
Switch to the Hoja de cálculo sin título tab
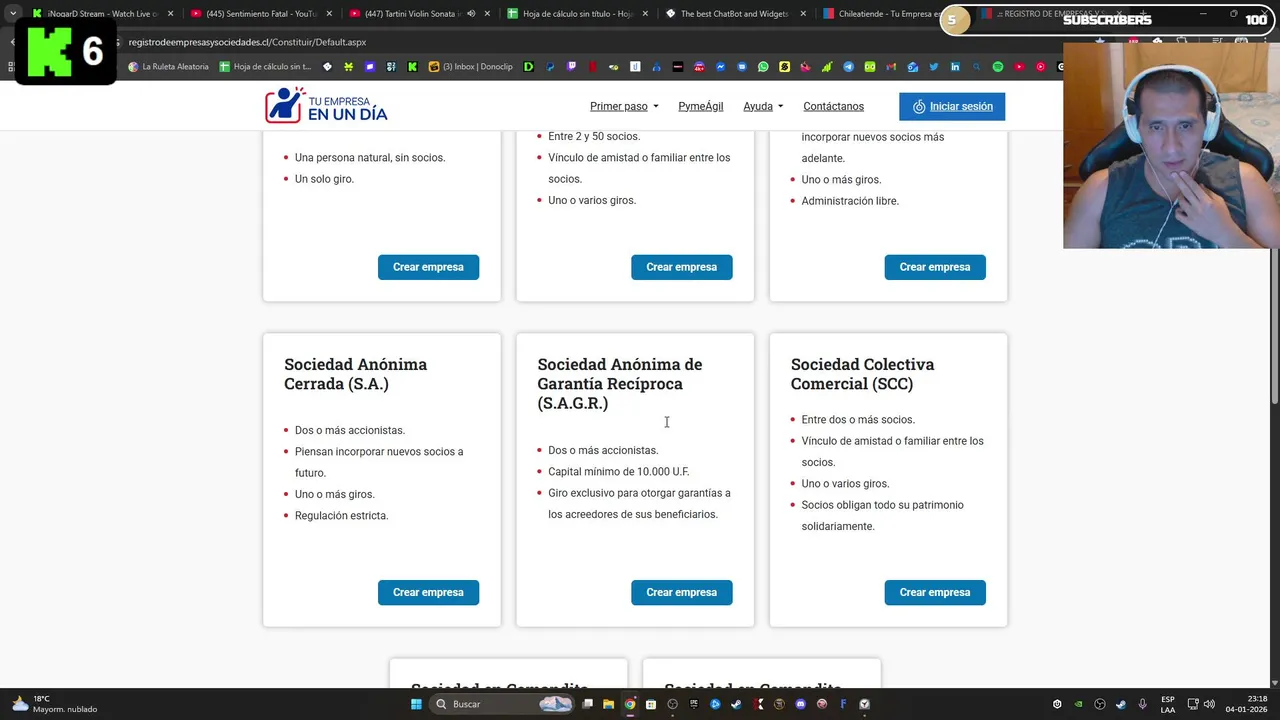[x=575, y=14]
